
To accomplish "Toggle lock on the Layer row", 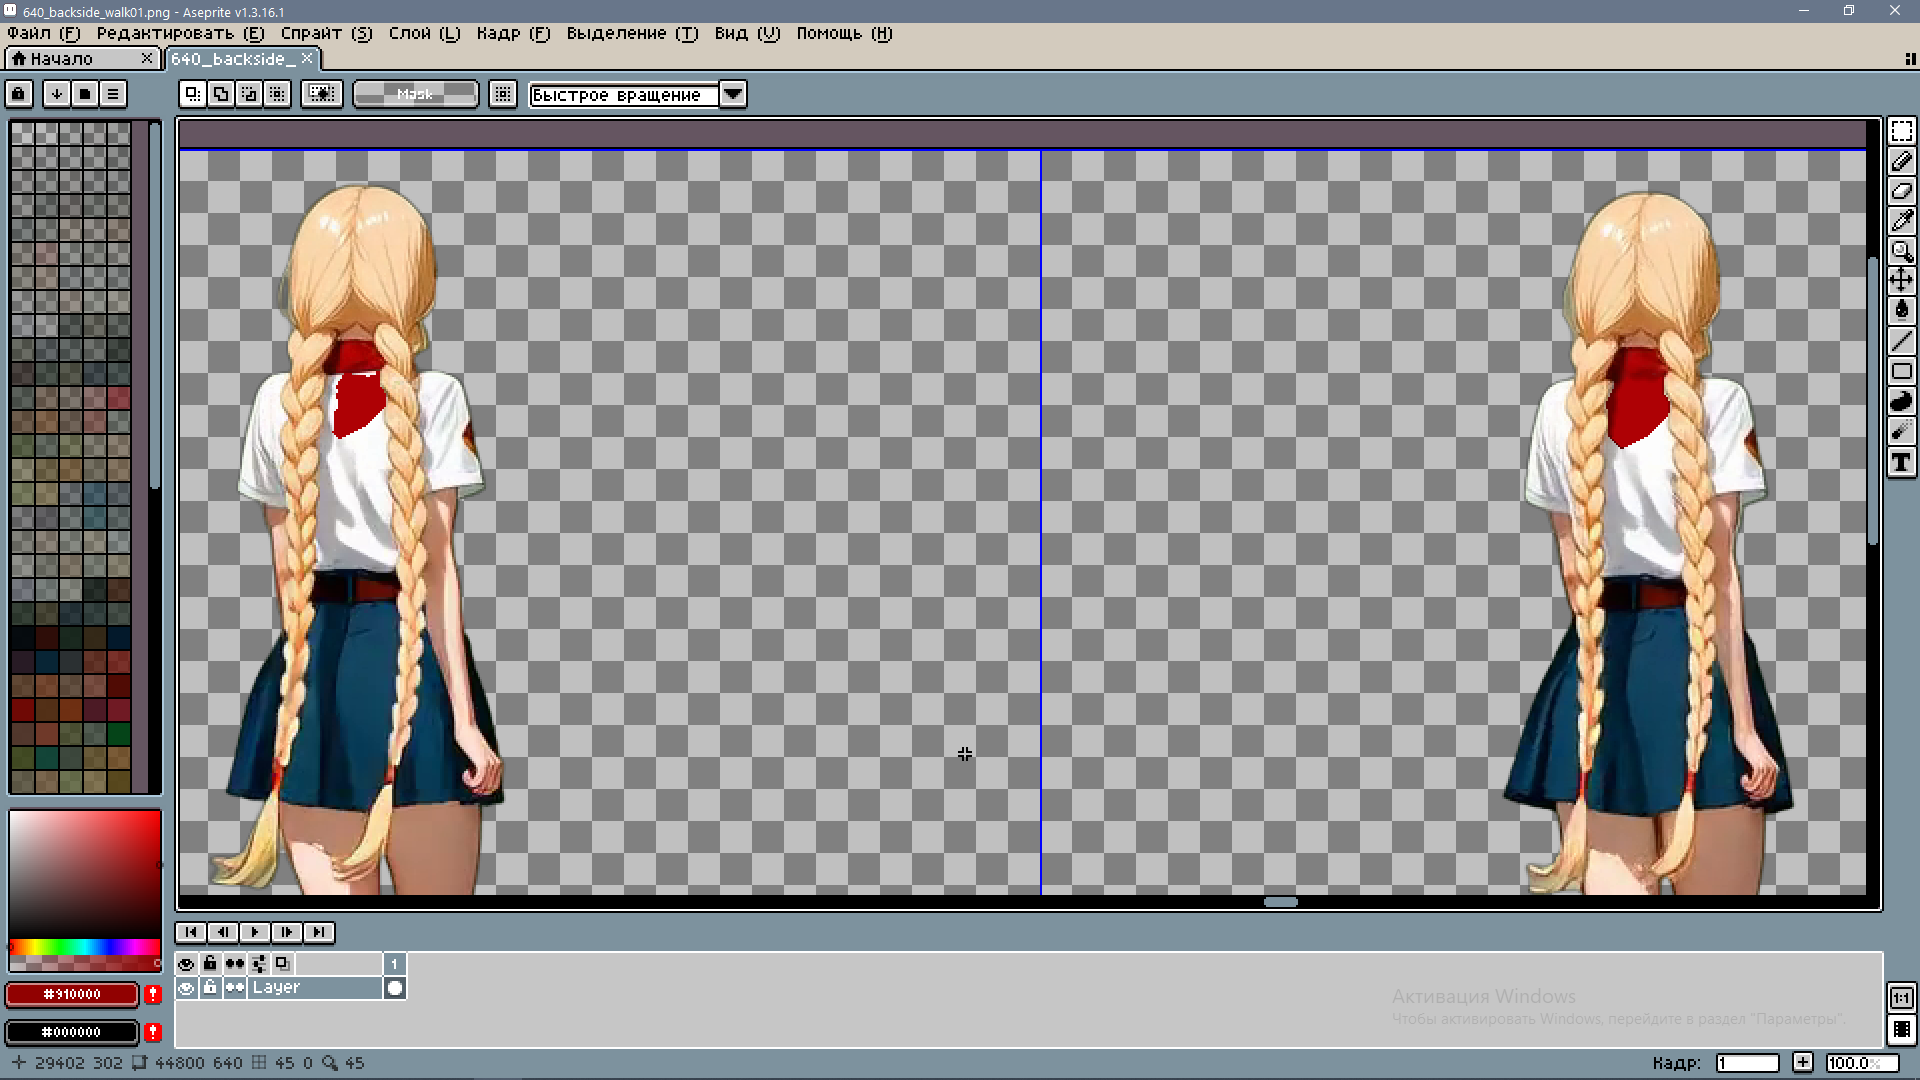I will [210, 988].
